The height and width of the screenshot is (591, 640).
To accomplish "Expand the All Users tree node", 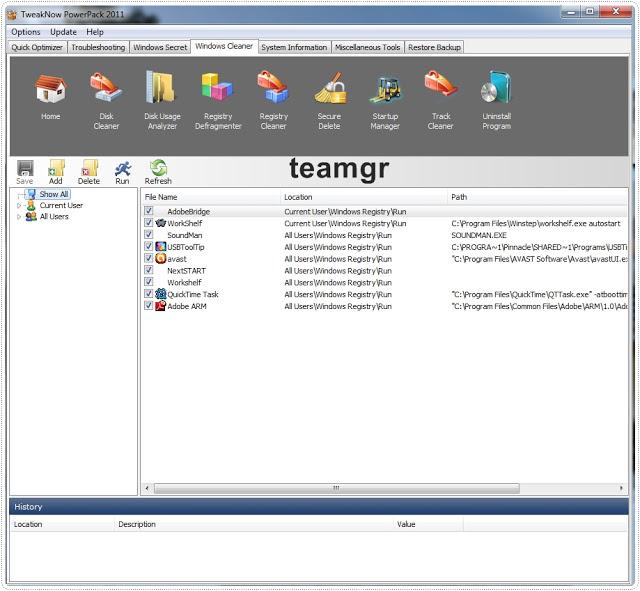I will click(19, 217).
